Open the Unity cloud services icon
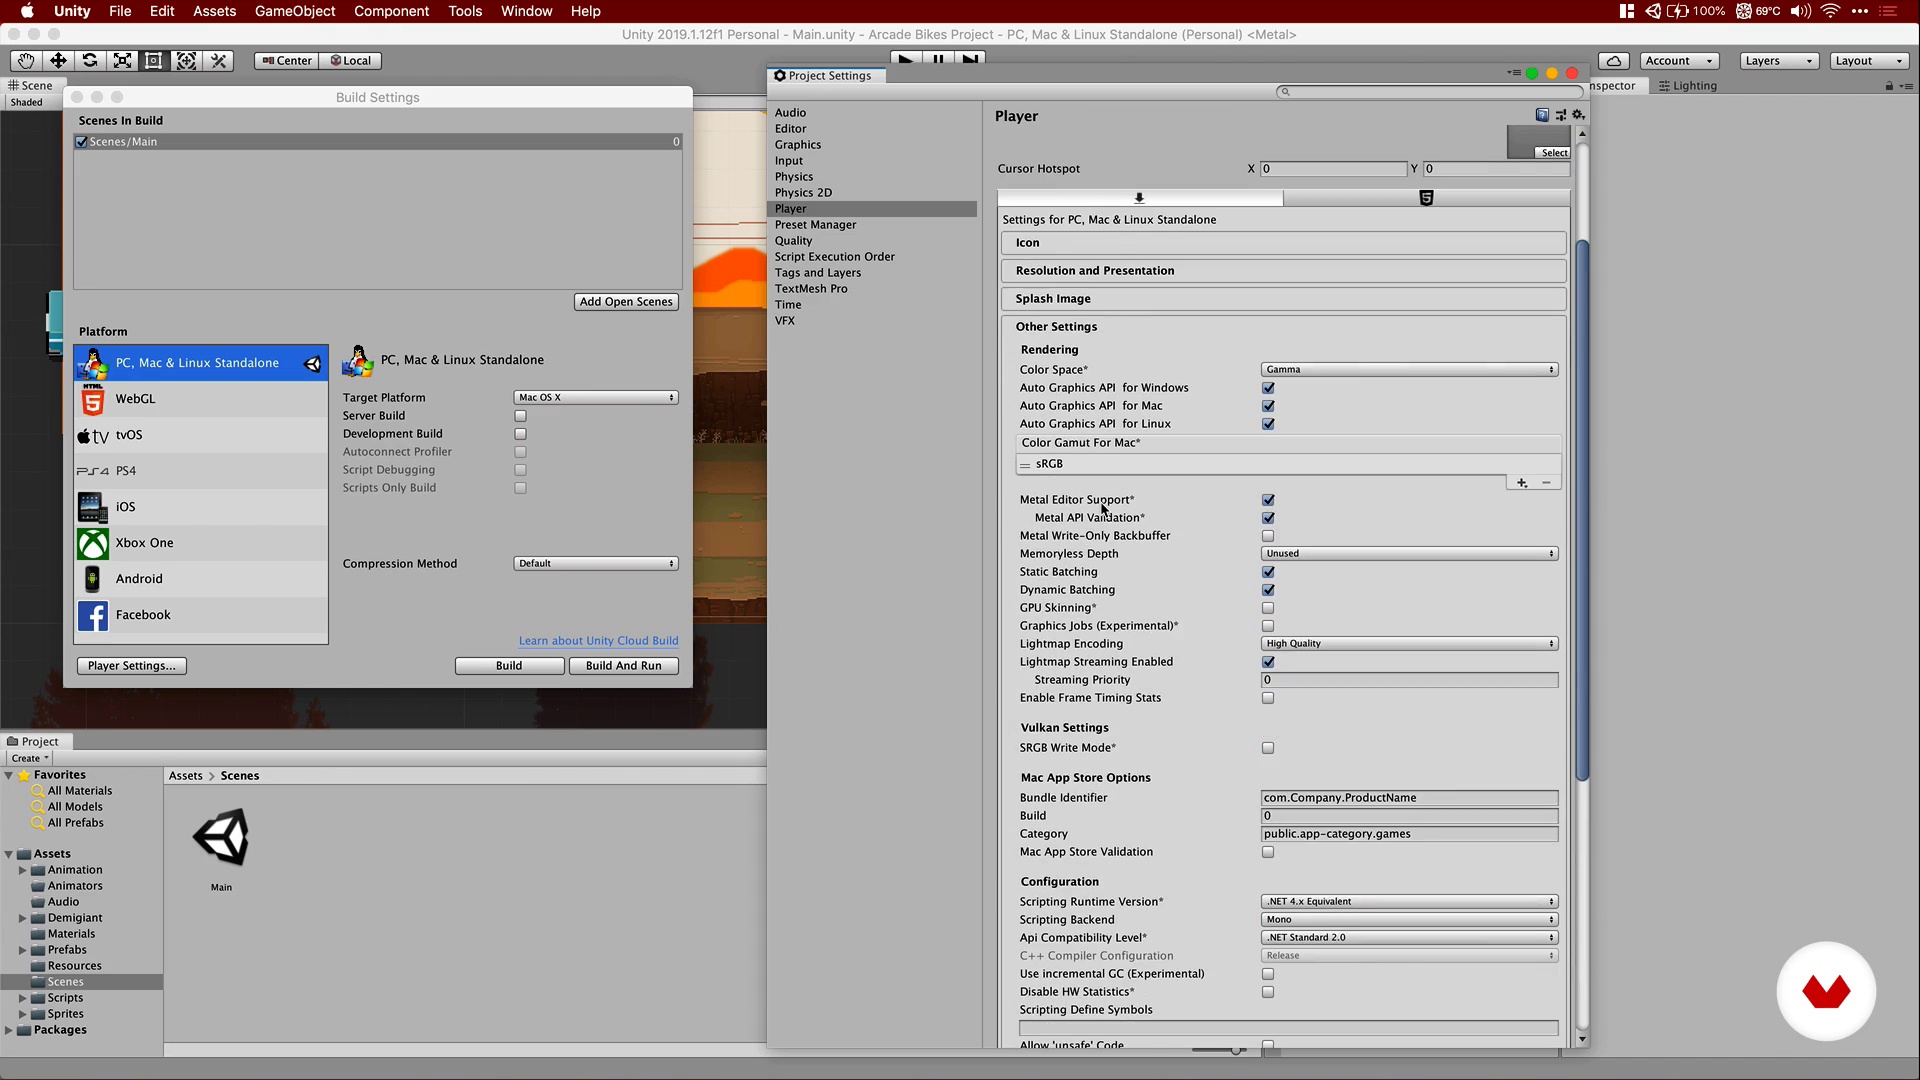Screen dimensions: 1920x1080 coord(1614,61)
